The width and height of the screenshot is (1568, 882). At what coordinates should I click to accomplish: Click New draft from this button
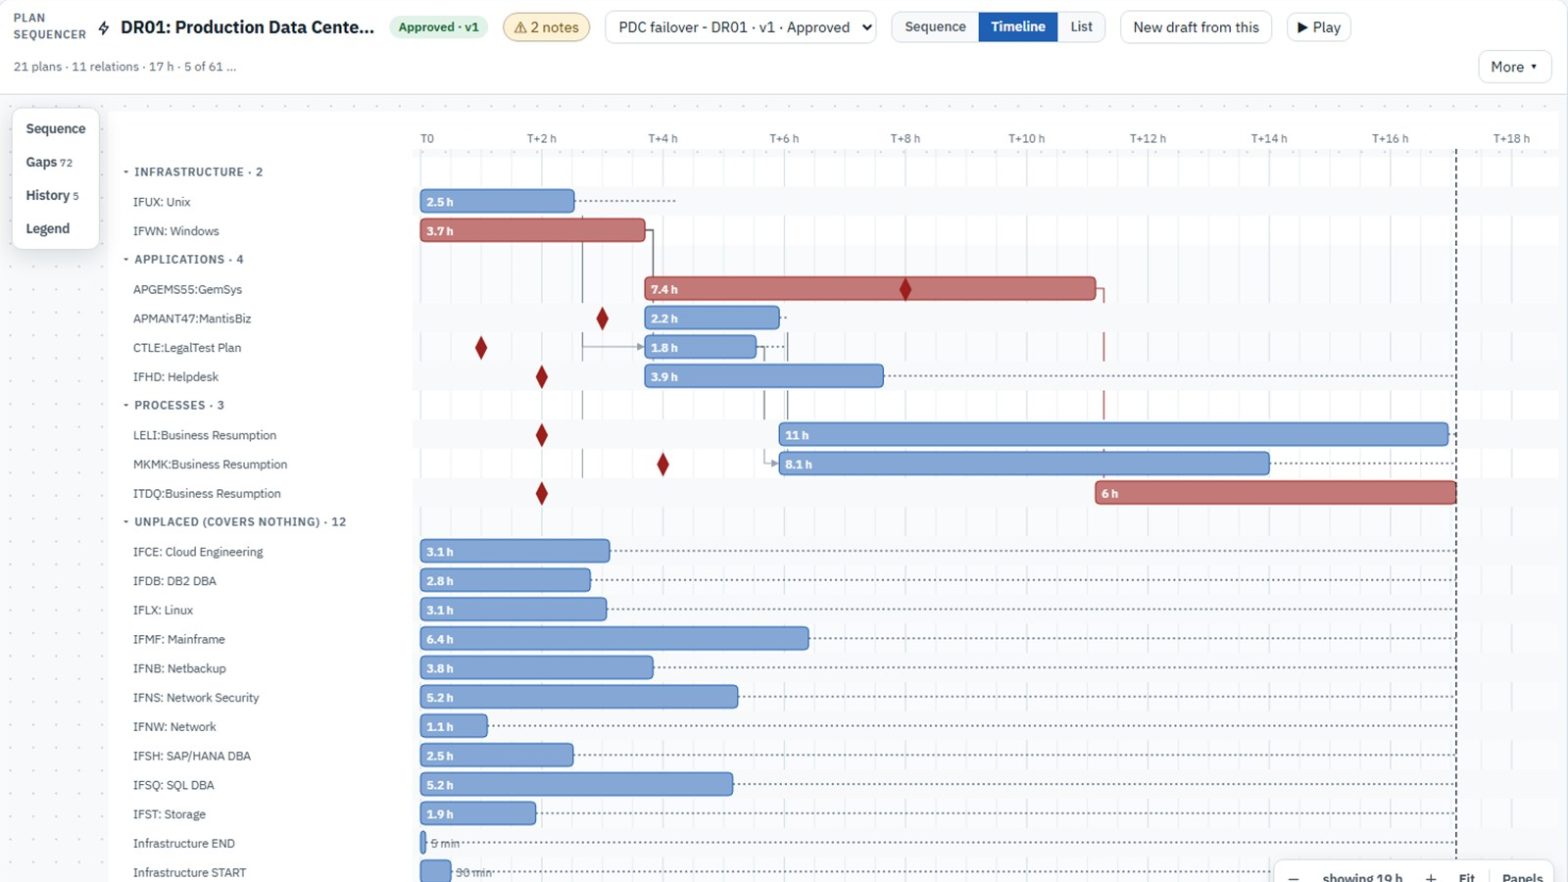[1196, 27]
